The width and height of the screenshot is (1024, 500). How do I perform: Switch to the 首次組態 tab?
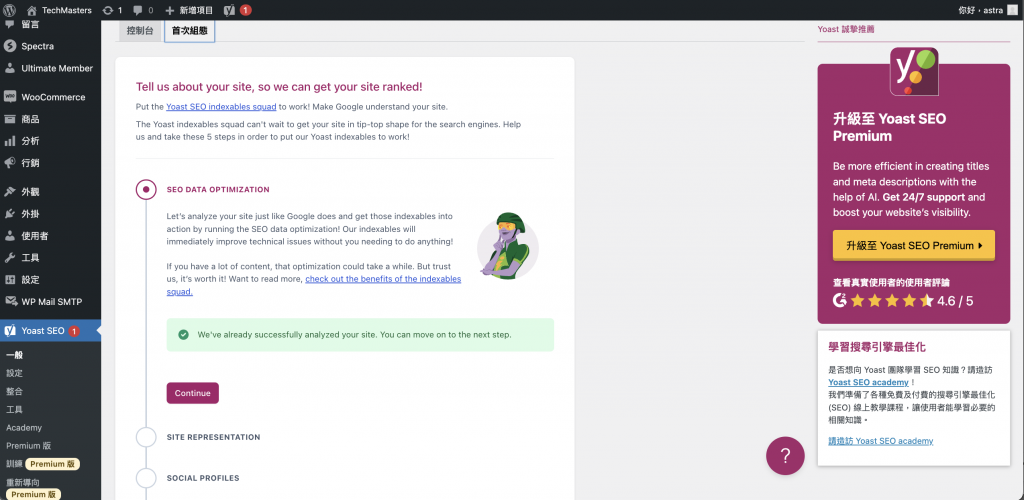[189, 31]
